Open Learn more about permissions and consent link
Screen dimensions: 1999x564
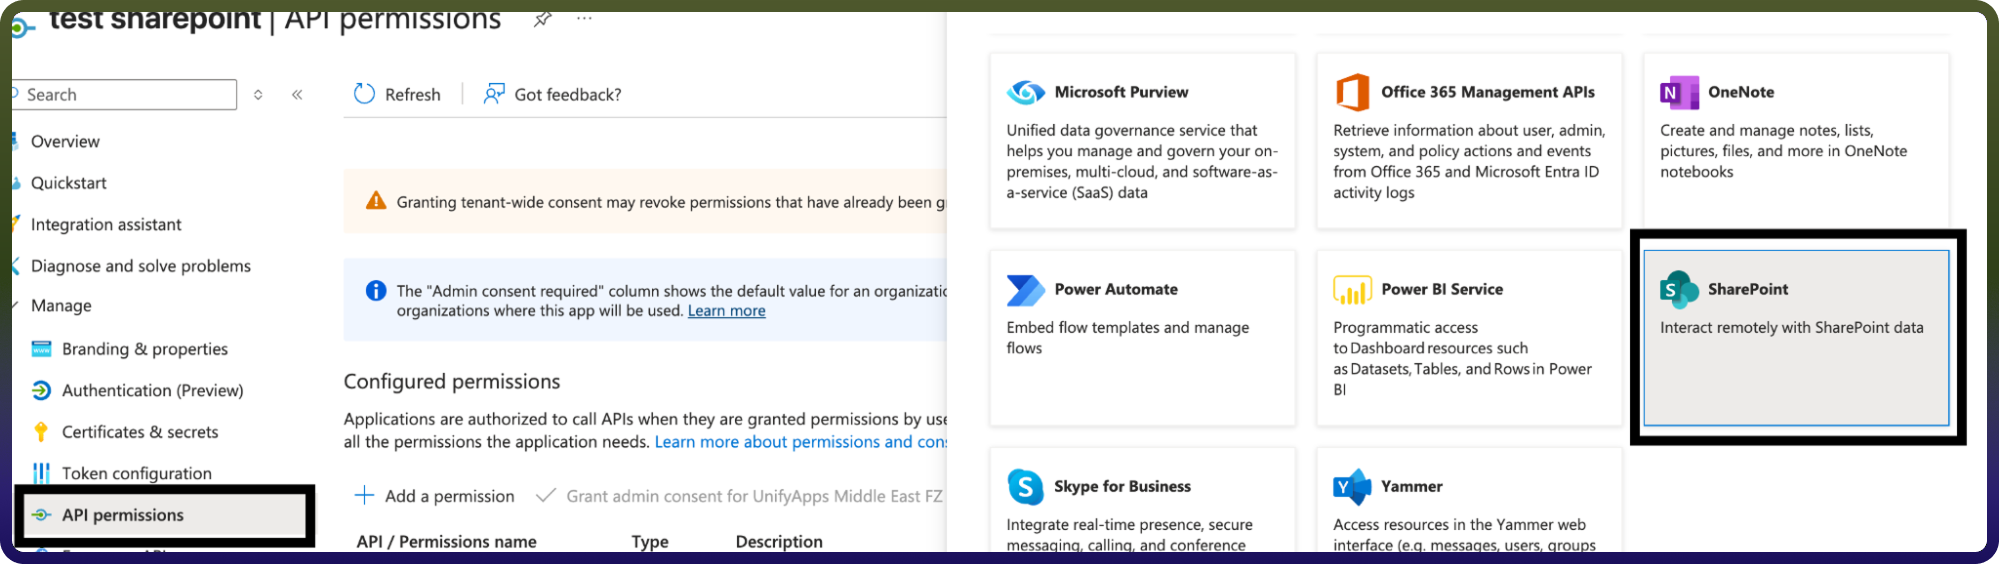click(801, 442)
